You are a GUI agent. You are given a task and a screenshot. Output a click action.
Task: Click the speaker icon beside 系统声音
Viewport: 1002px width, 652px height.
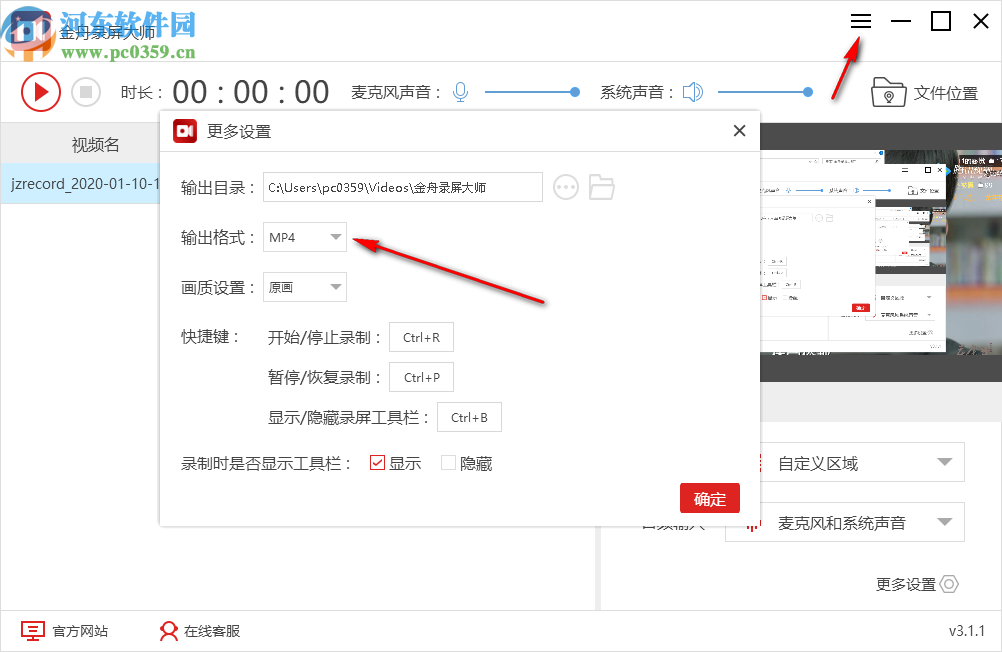pyautogui.click(x=693, y=91)
